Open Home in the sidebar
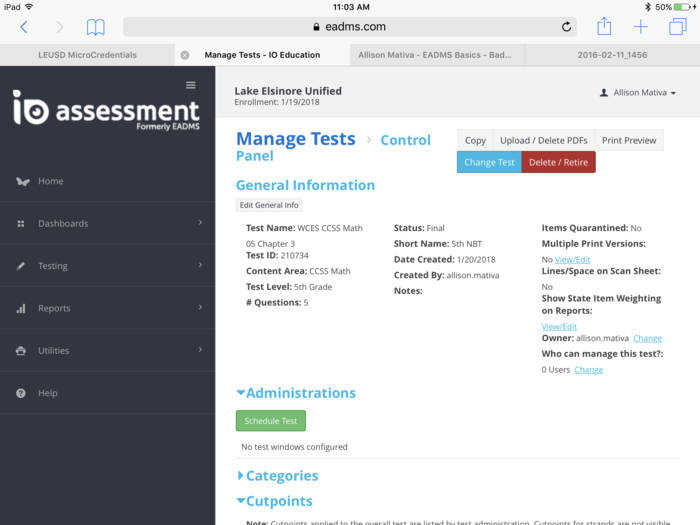Viewport: 700px width, 525px height. [x=50, y=181]
